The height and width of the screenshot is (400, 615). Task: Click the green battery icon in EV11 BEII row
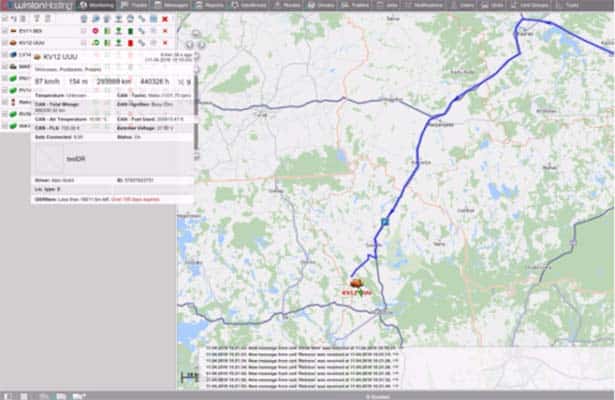coord(108,31)
